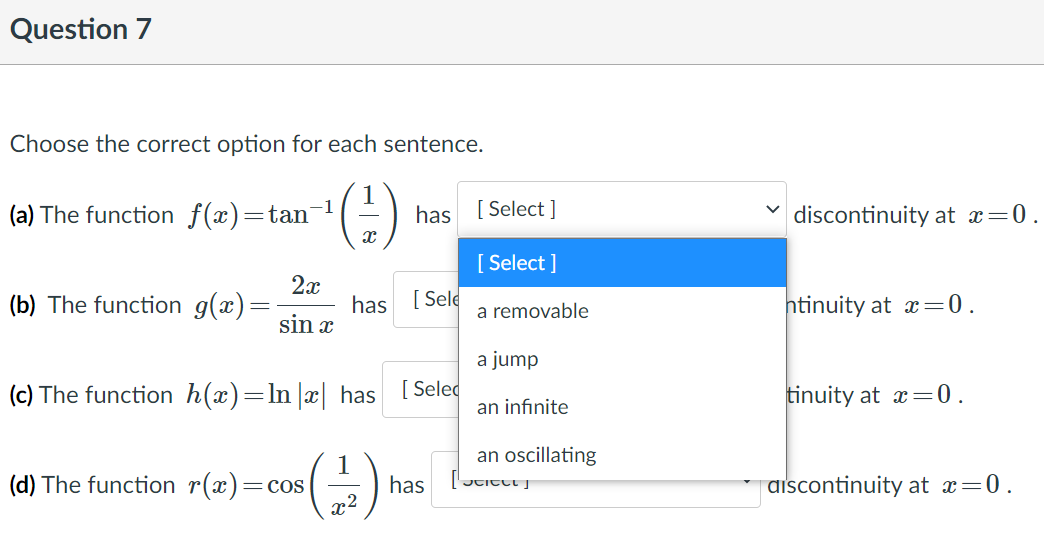This screenshot has height=558, width=1044.
Task: Click 'Choose the correct option for each sentence.'
Action: [246, 144]
